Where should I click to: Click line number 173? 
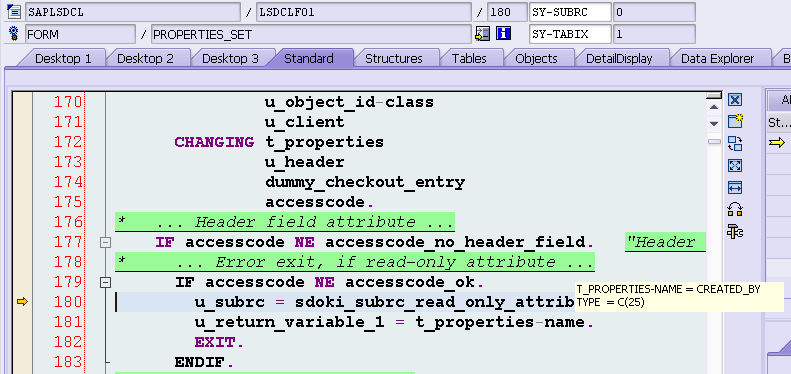pos(68,162)
